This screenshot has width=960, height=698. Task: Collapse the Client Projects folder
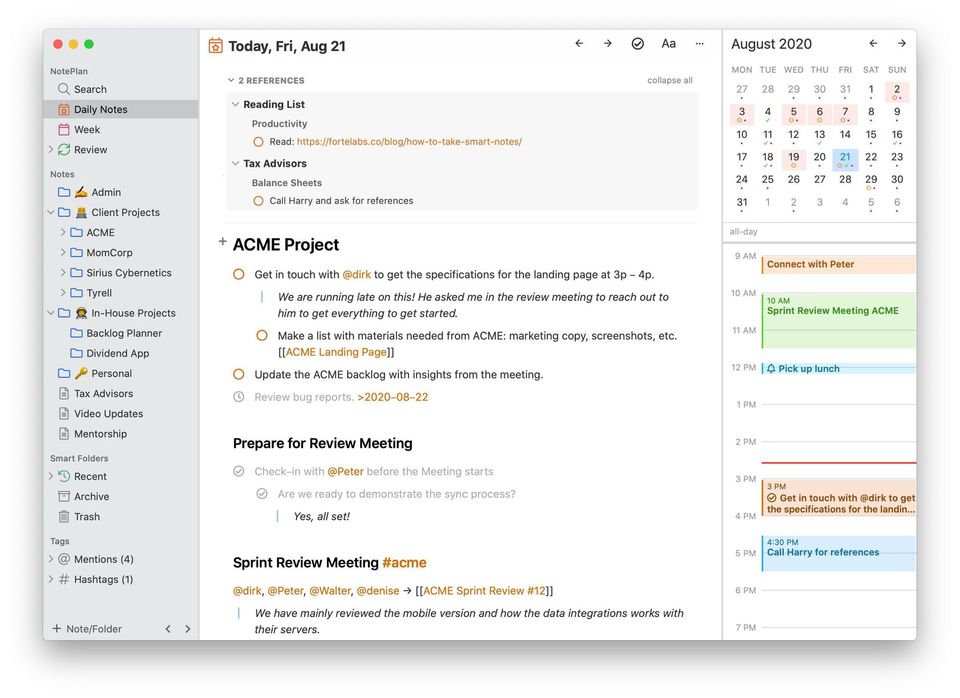click(51, 212)
